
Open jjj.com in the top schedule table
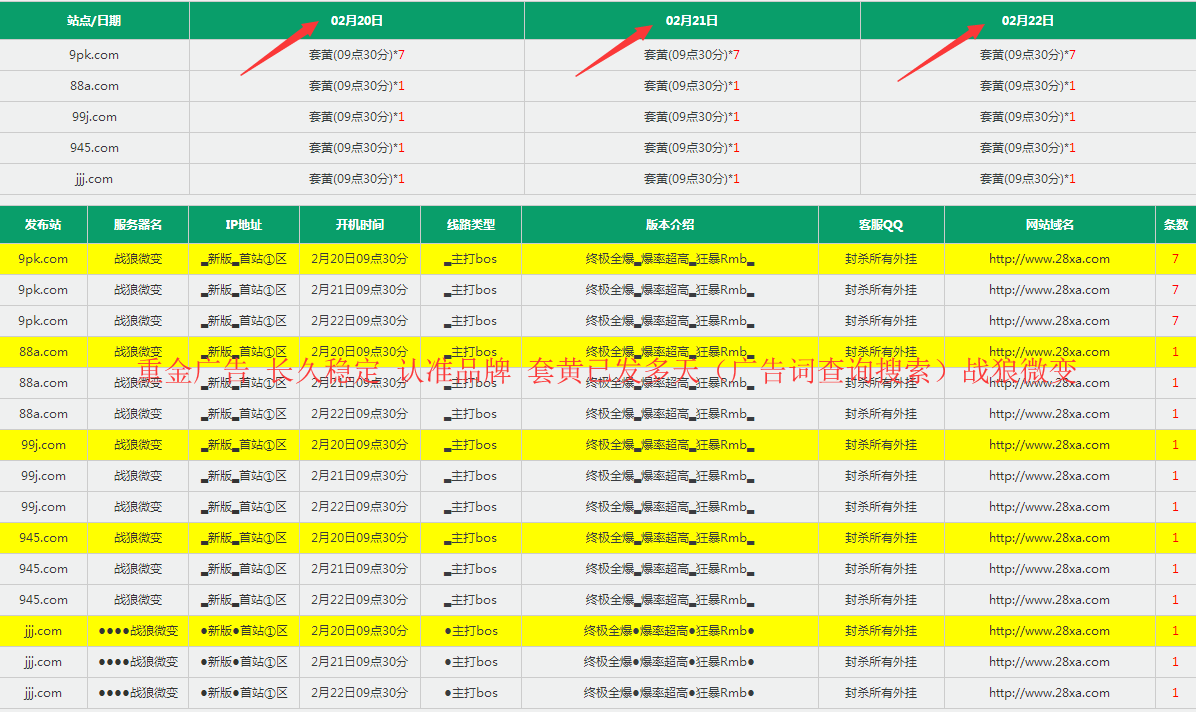pos(94,179)
